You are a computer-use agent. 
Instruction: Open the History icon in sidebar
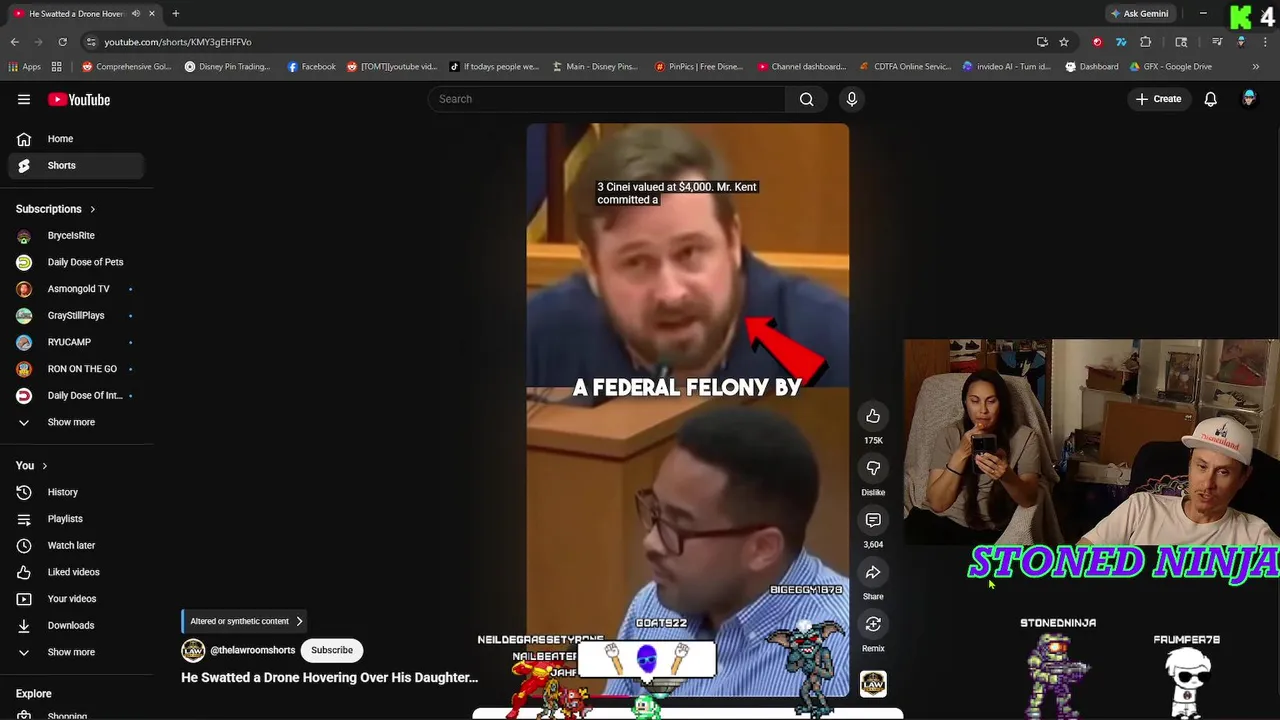click(x=24, y=492)
